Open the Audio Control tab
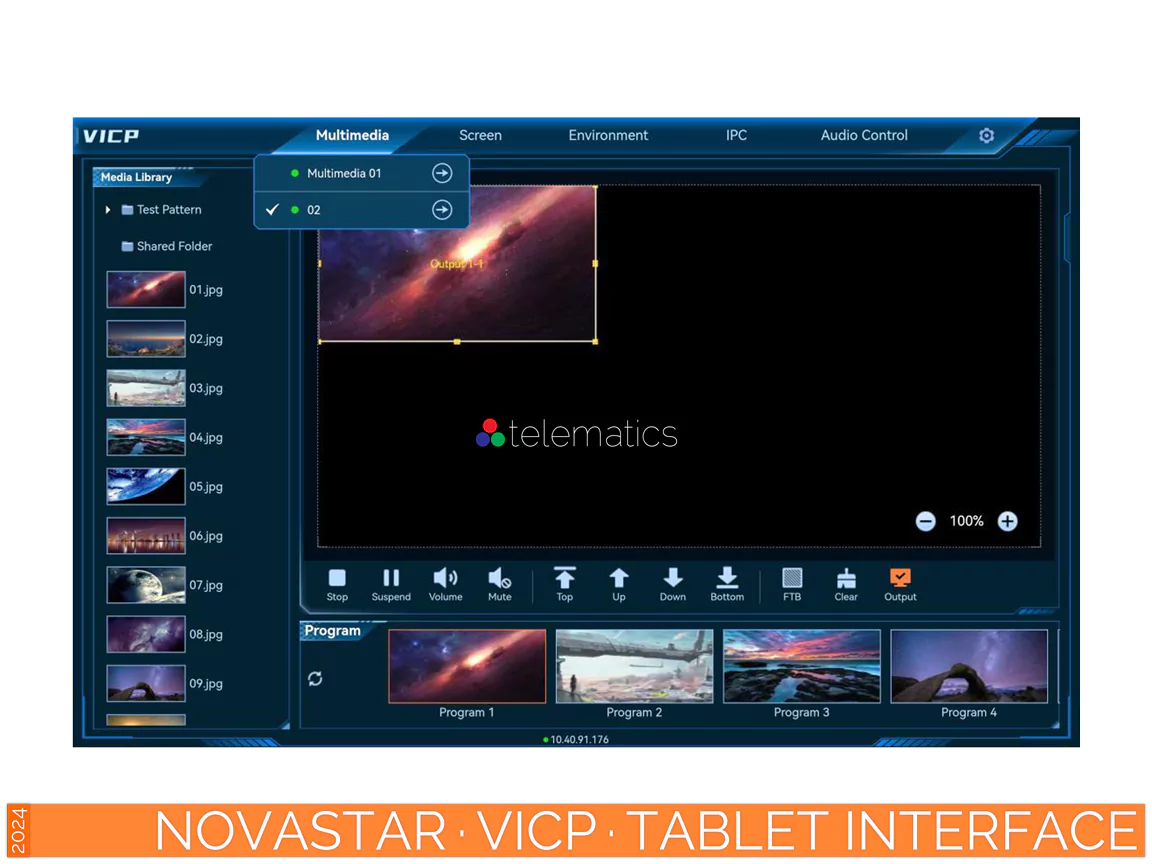The image size is (1152, 864). 864,136
